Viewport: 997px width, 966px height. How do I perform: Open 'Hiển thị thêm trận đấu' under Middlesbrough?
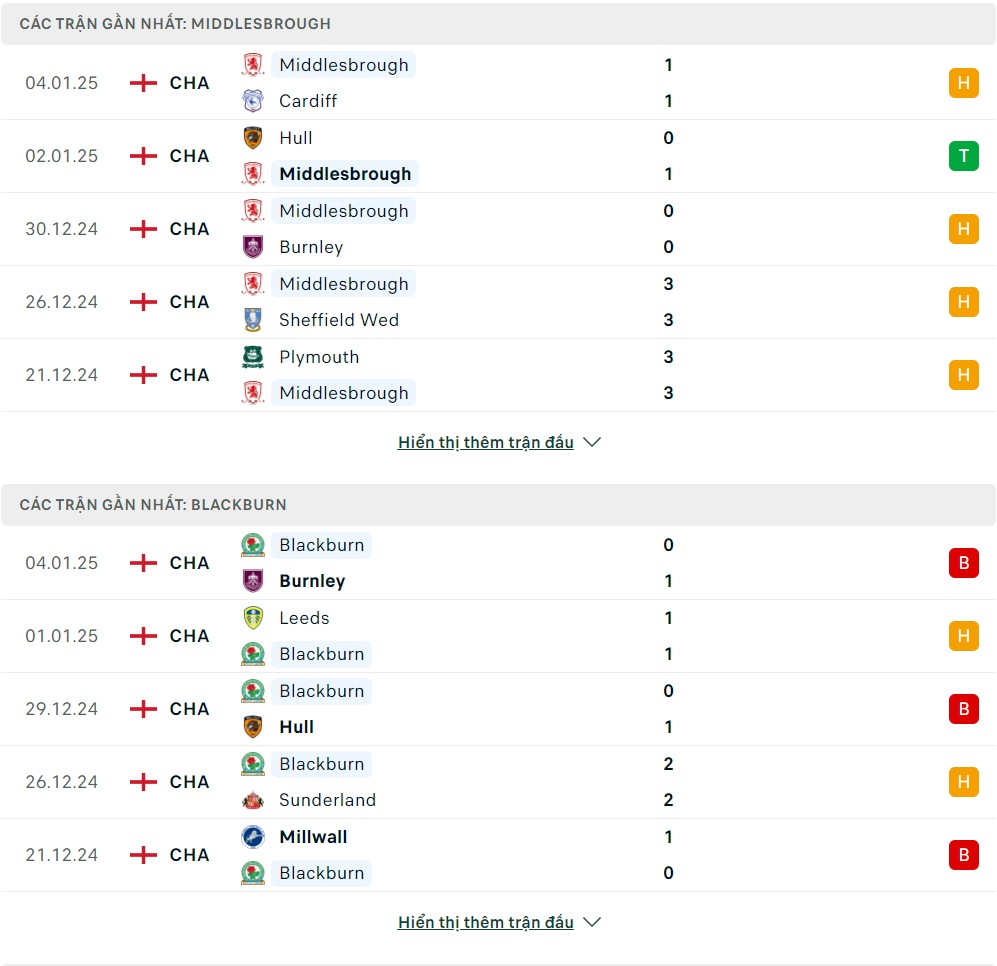(x=486, y=442)
